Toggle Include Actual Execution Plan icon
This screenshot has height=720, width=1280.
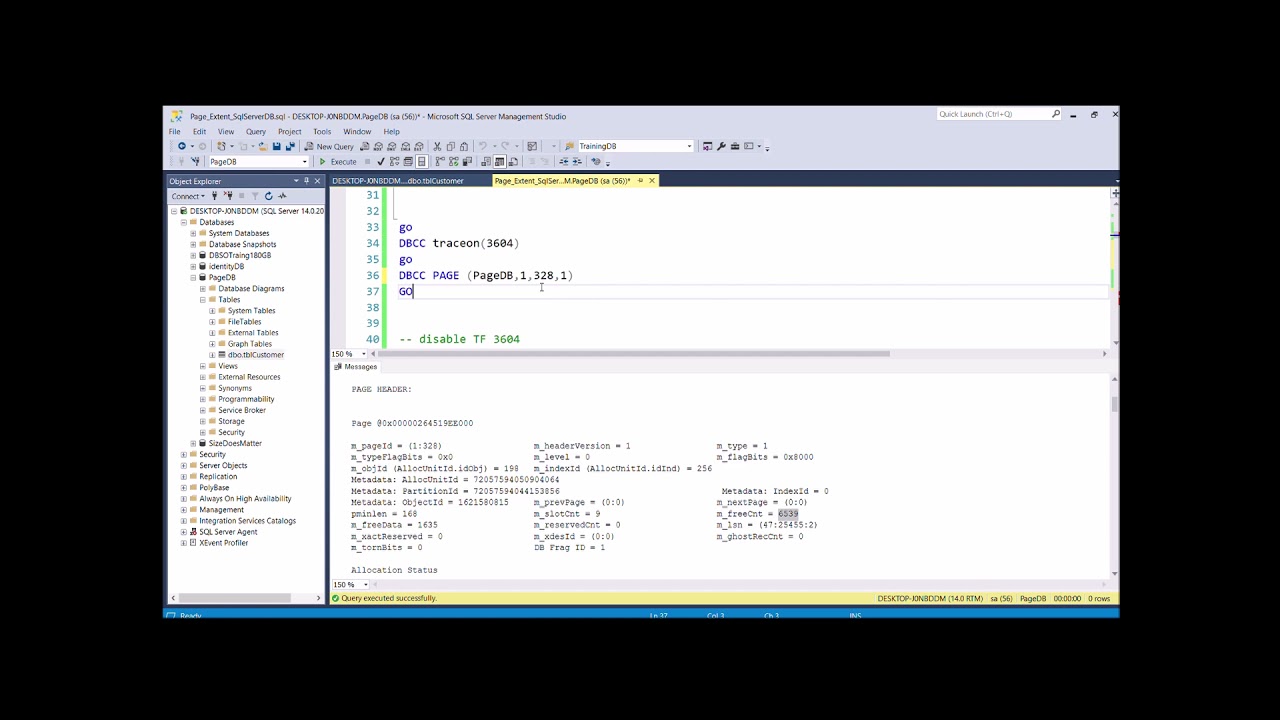pyautogui.click(x=440, y=161)
